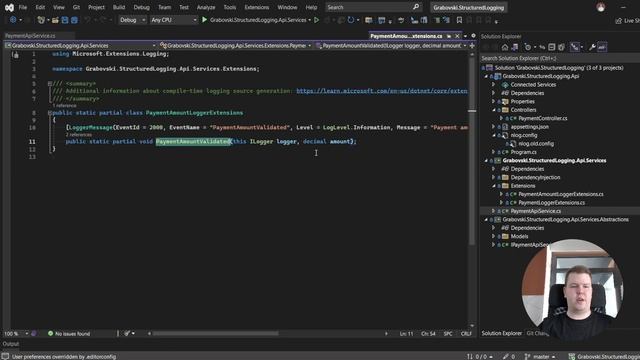Screen dimensions: 640x360
Task: Open the Analyze menu
Action: point(206,7)
